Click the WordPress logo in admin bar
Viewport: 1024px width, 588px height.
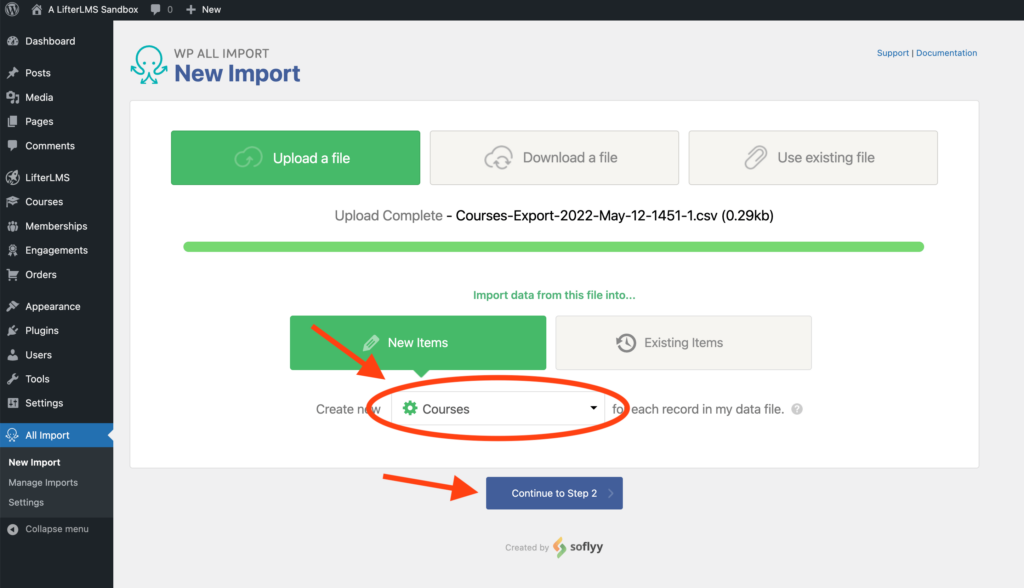click(12, 9)
